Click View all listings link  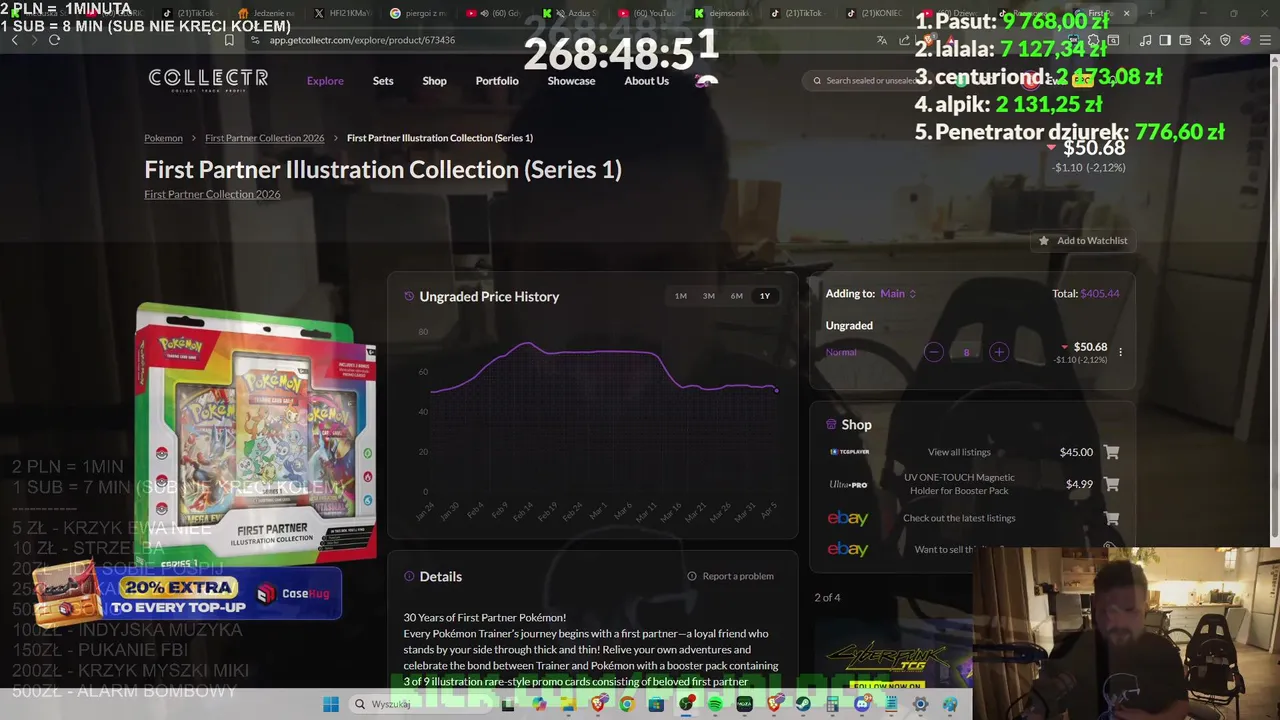coord(959,452)
